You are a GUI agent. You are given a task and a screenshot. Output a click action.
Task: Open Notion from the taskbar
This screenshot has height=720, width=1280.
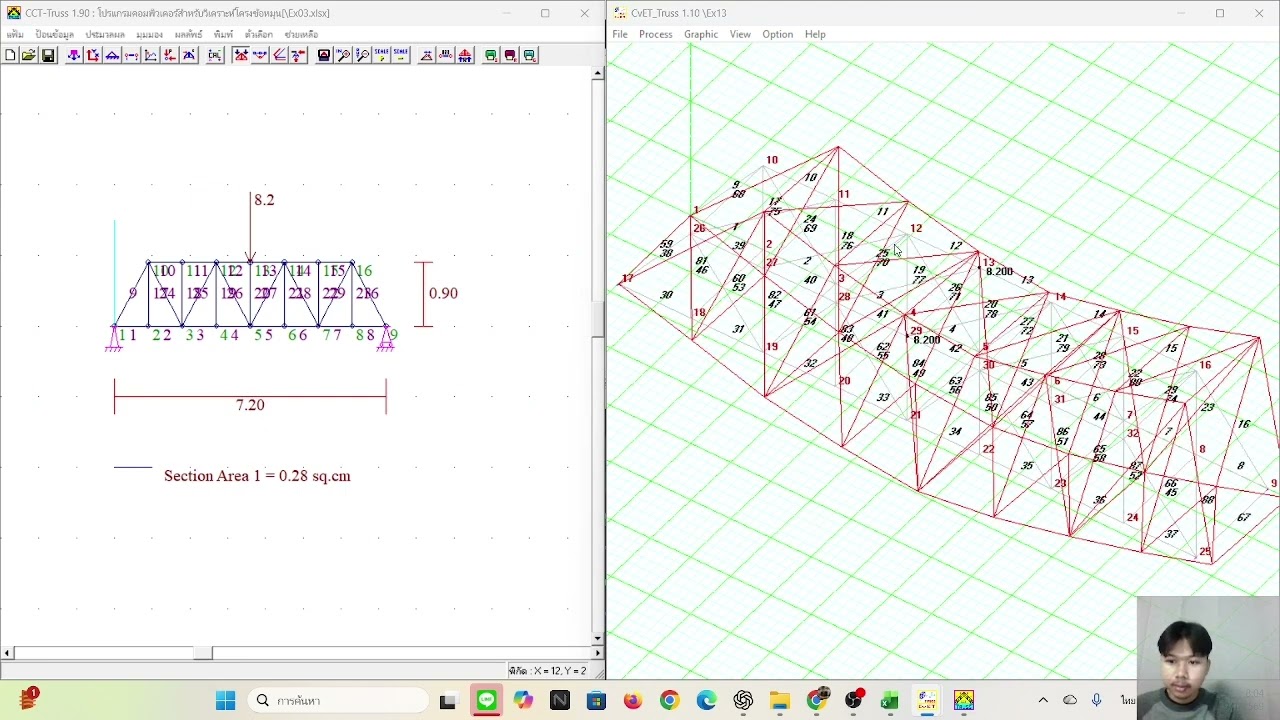pyautogui.click(x=559, y=701)
